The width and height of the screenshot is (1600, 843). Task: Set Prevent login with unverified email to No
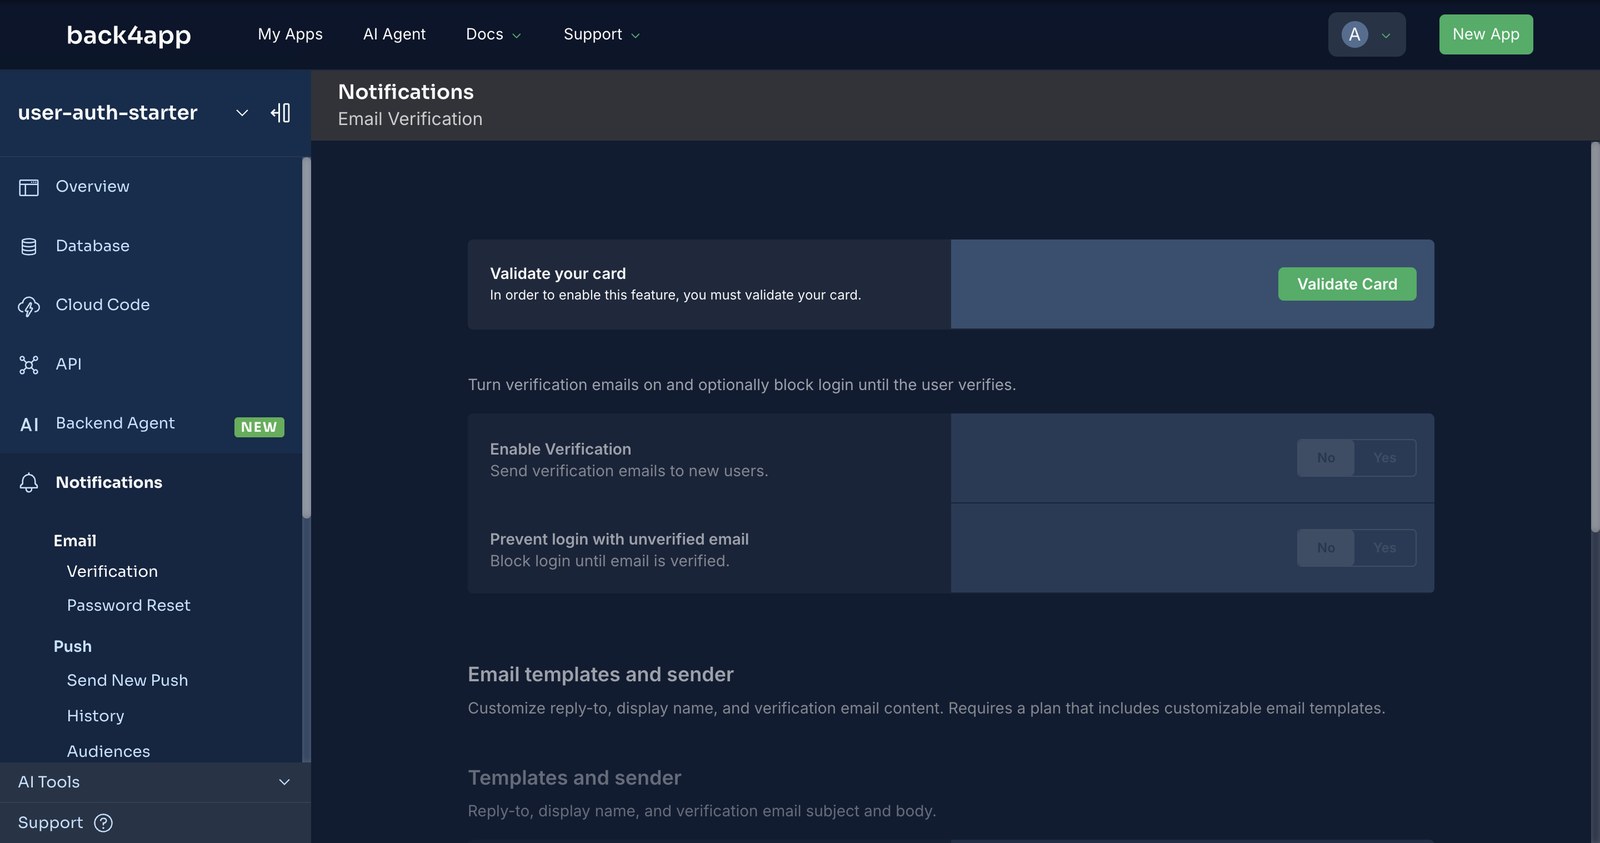click(x=1326, y=548)
